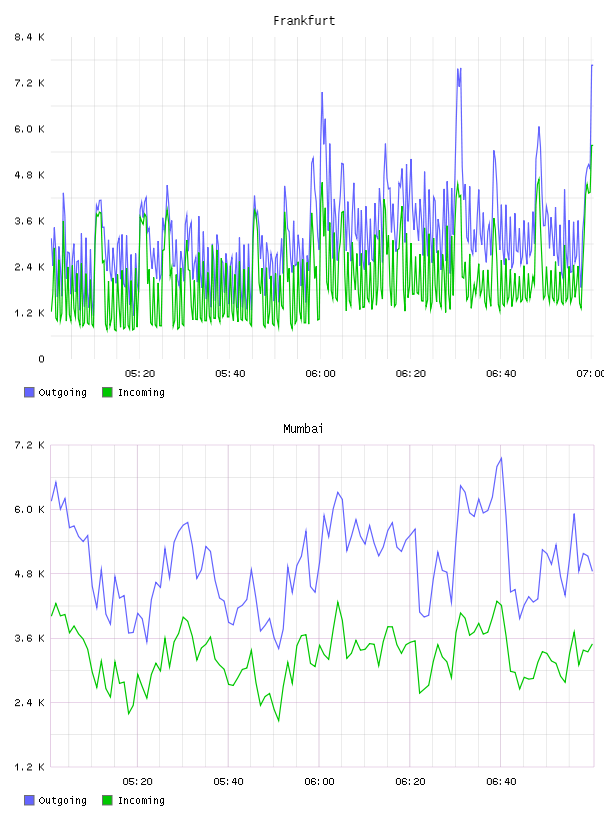608x816 pixels.
Task: Click the 2.4 K axis label in Mumbai chart
Action: pos(29,703)
